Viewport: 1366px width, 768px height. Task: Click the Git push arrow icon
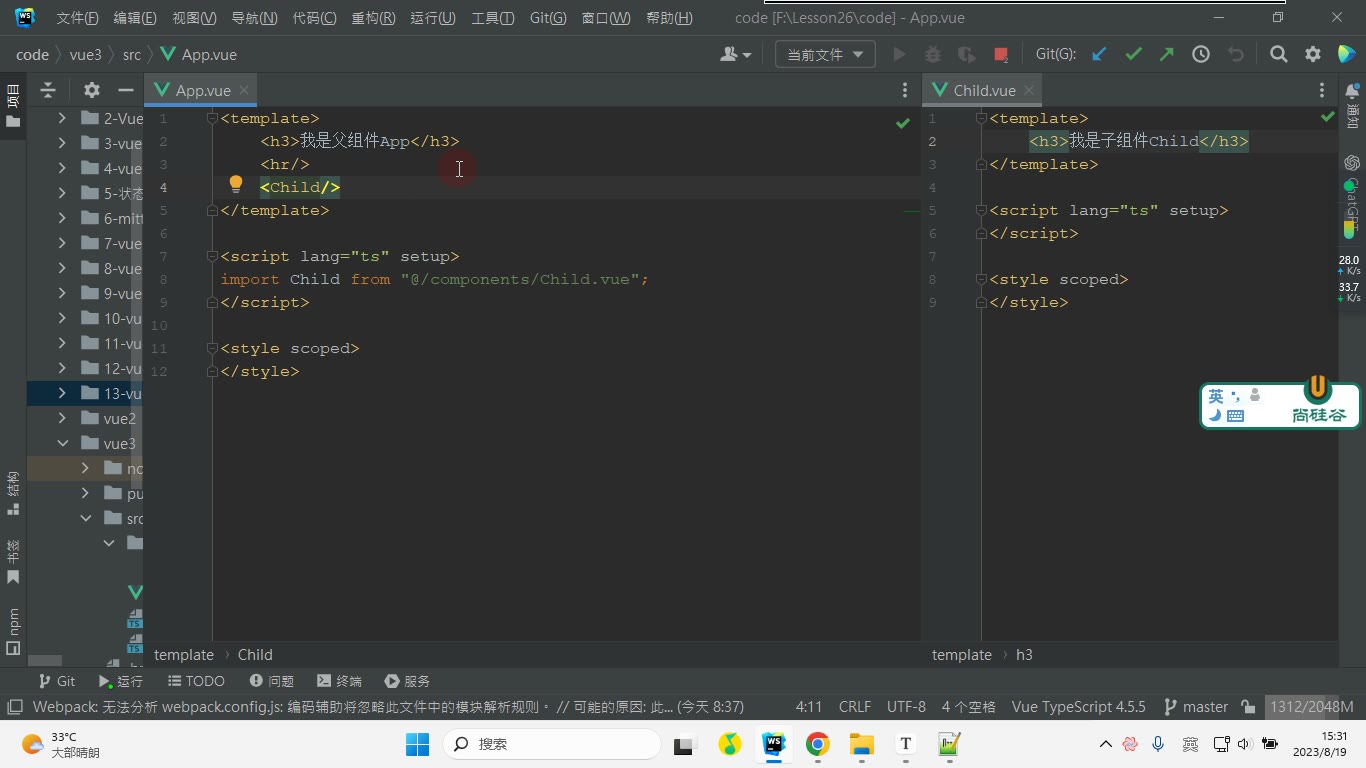pos(1166,55)
